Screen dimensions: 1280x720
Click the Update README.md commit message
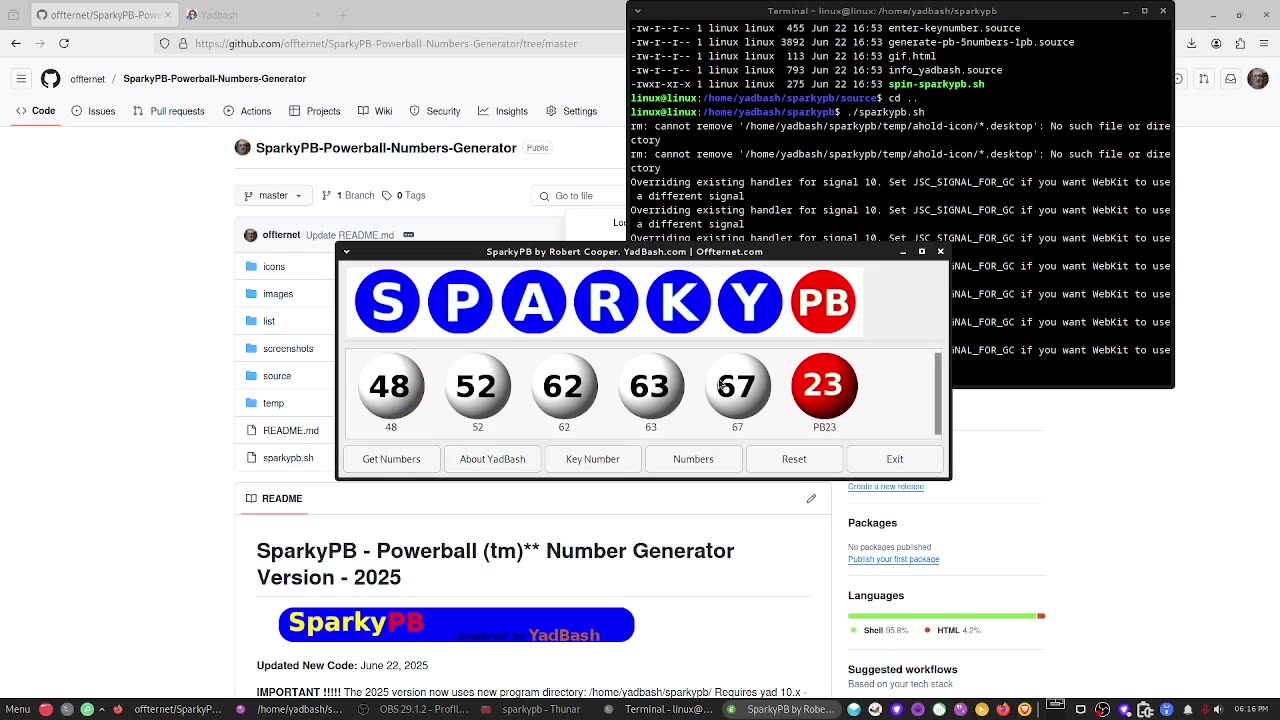point(350,235)
